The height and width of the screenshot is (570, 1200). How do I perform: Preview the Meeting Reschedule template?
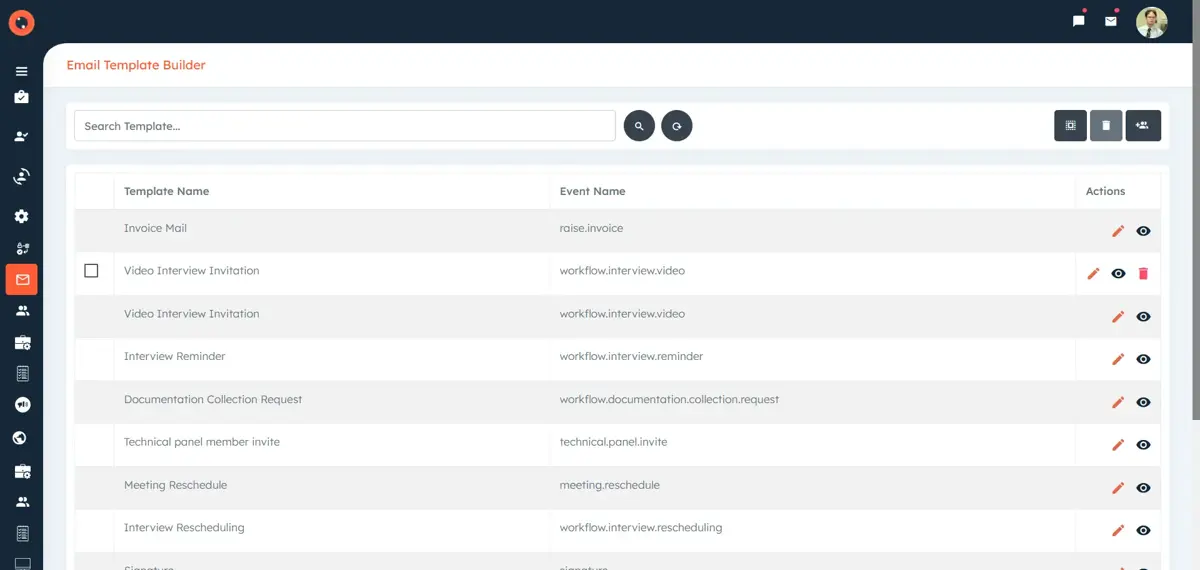(x=1143, y=488)
